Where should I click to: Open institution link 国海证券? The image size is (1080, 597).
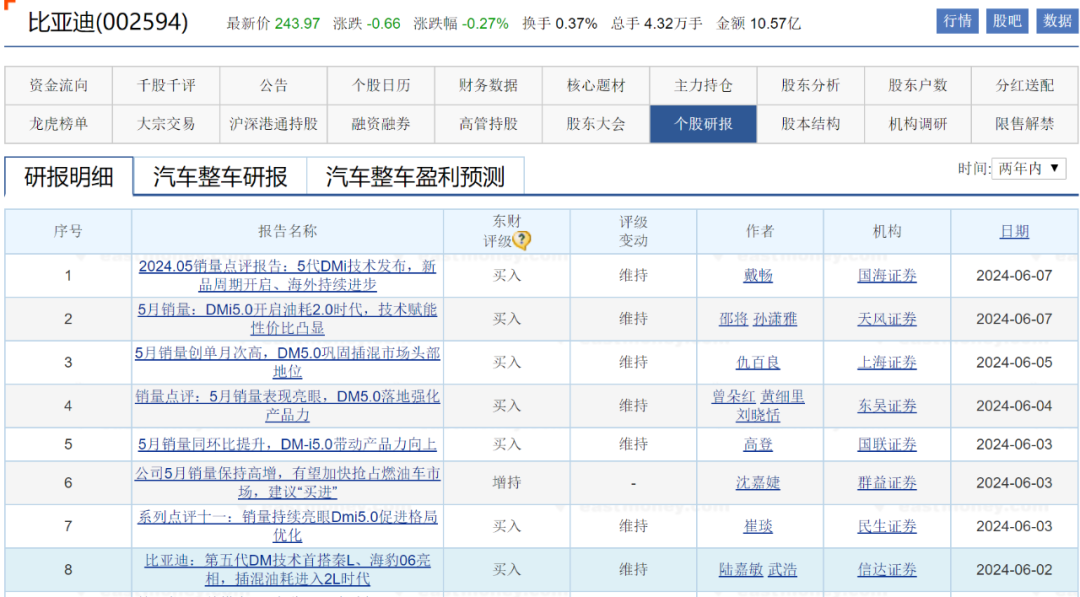tap(887, 275)
